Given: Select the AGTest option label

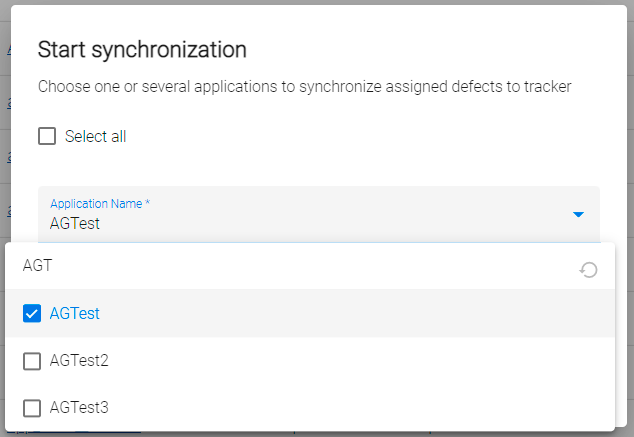Looking at the screenshot, I should coord(75,314).
